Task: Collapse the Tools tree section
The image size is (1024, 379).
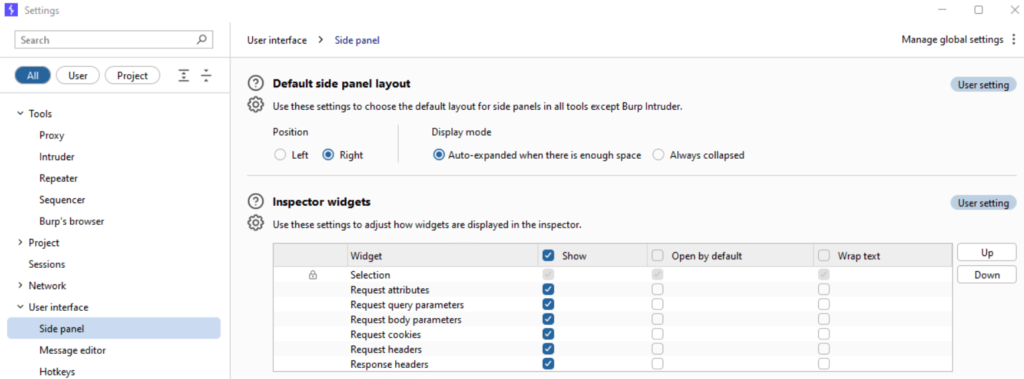Action: [x=20, y=114]
